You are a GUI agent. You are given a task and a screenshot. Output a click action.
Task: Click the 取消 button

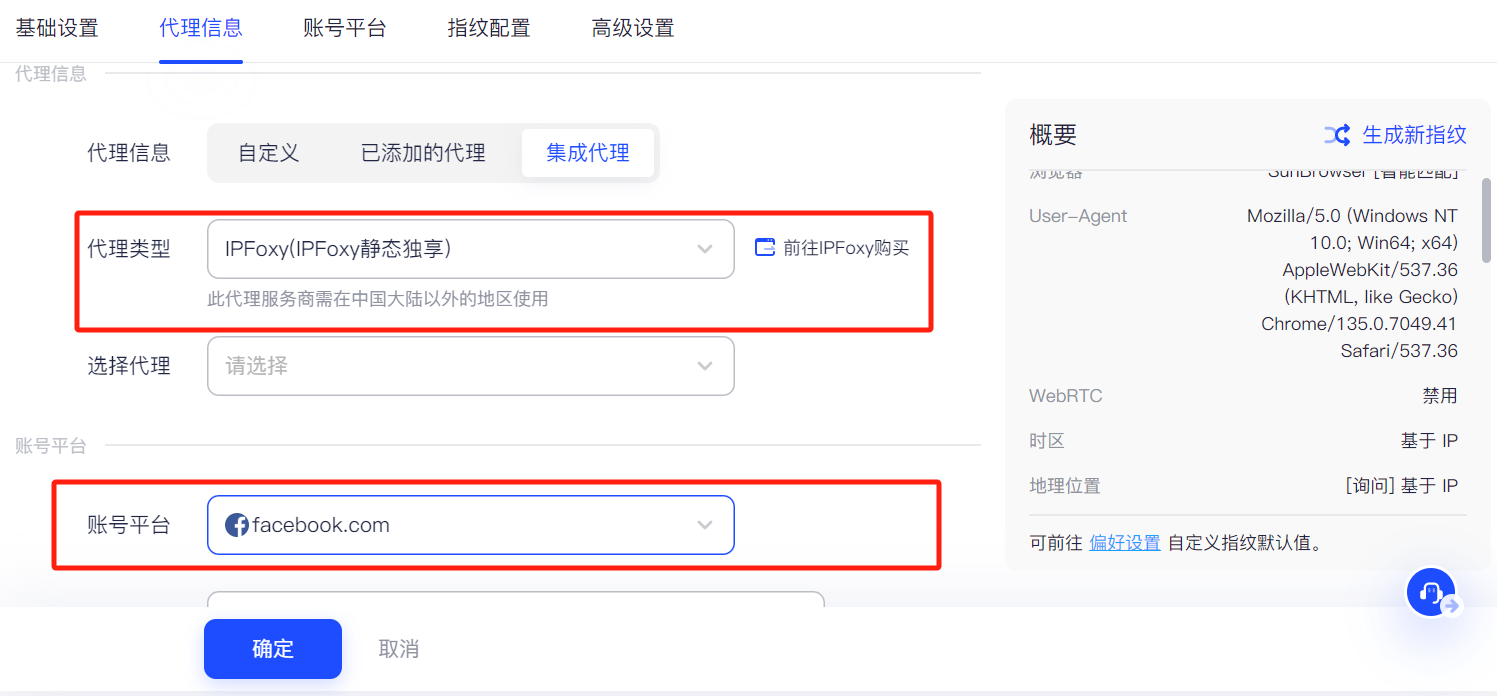399,649
